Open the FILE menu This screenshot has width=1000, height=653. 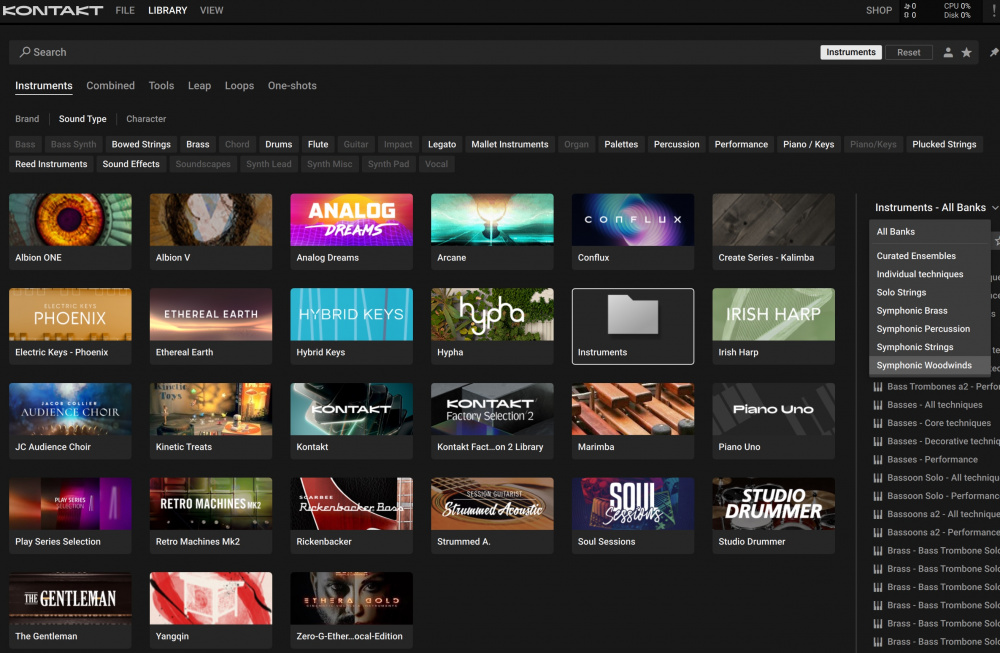click(125, 10)
